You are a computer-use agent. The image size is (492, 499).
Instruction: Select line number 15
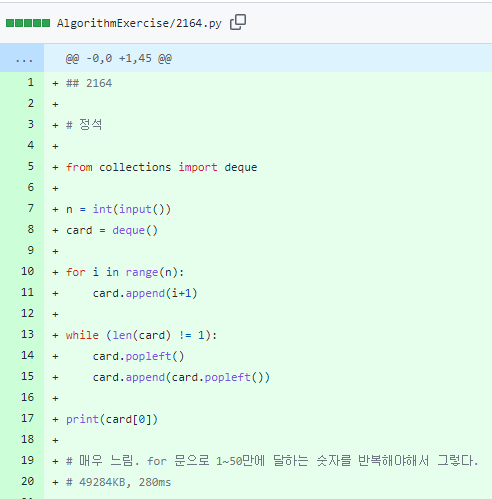[27, 377]
